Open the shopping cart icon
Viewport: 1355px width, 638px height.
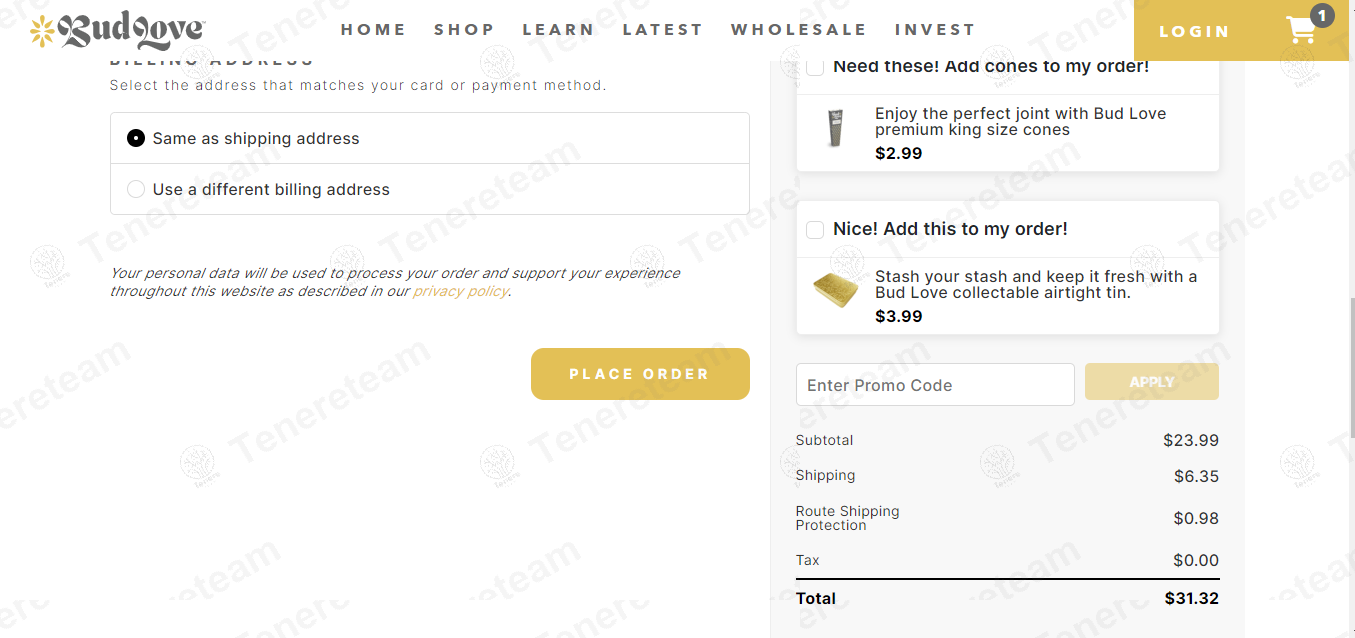coord(1301,31)
